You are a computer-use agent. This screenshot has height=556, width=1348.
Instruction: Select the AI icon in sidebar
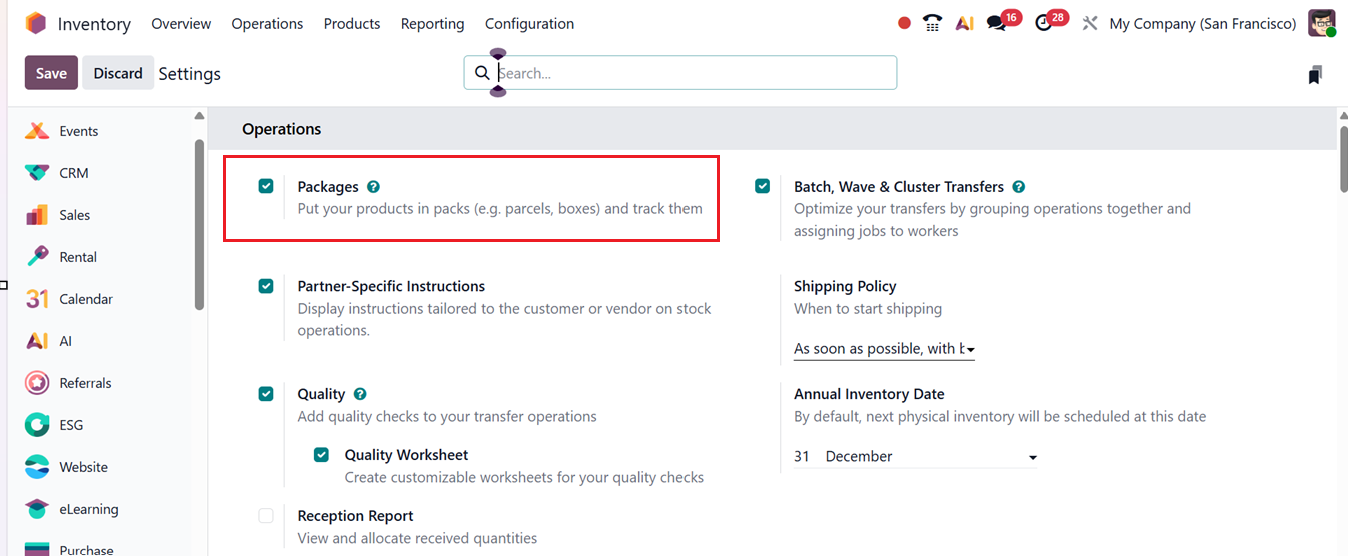[x=37, y=341]
